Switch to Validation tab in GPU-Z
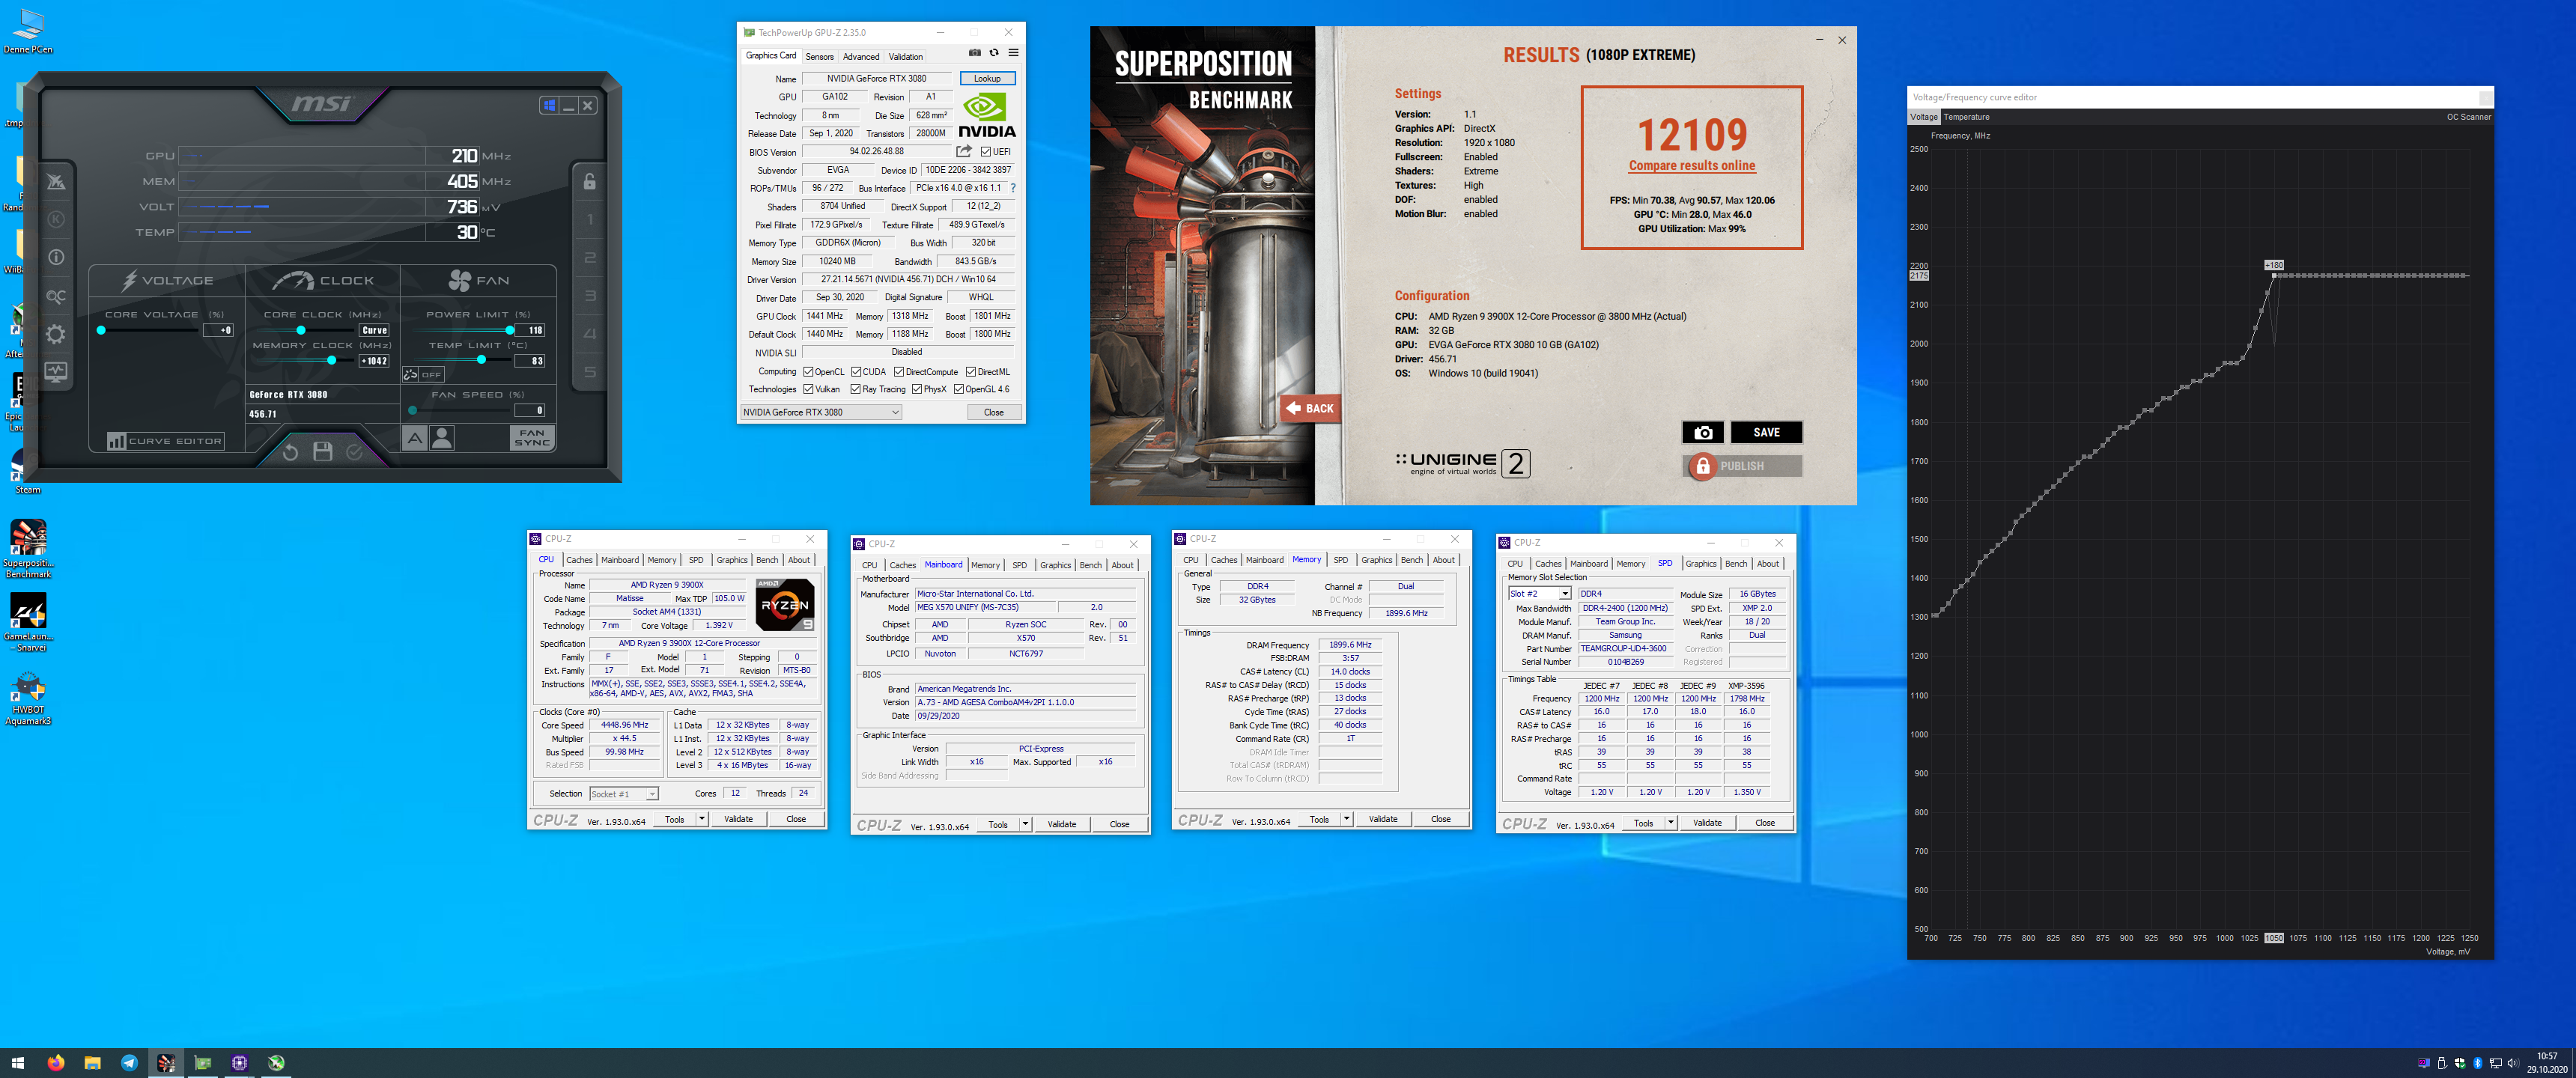2576x1078 pixels. [x=906, y=57]
